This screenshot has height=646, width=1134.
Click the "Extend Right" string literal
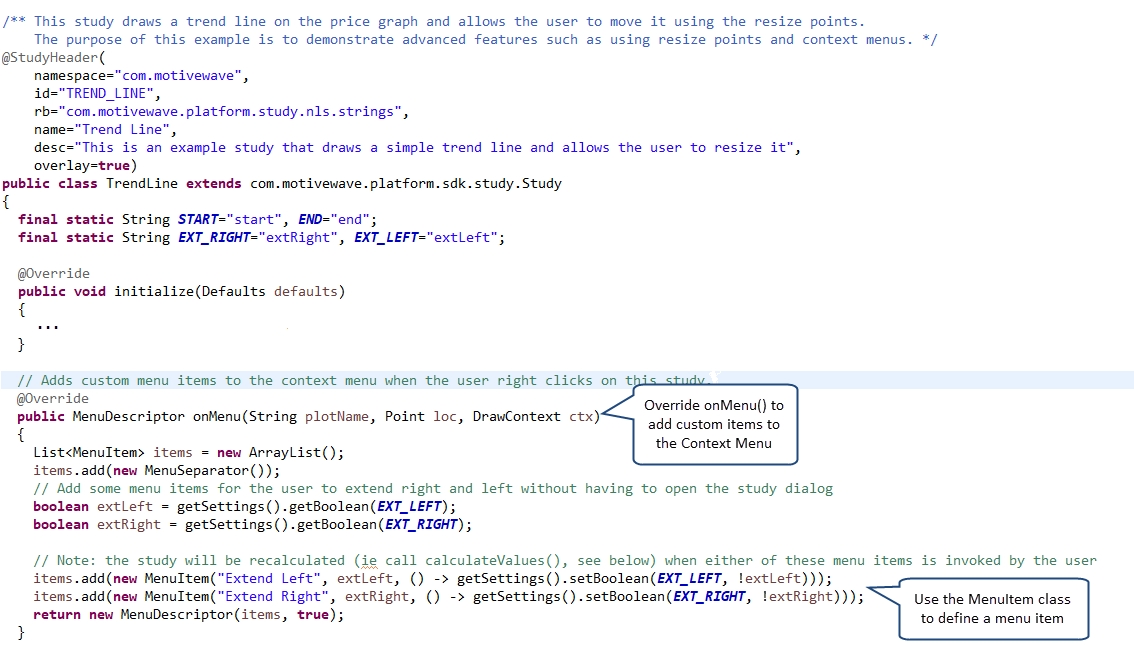273,597
